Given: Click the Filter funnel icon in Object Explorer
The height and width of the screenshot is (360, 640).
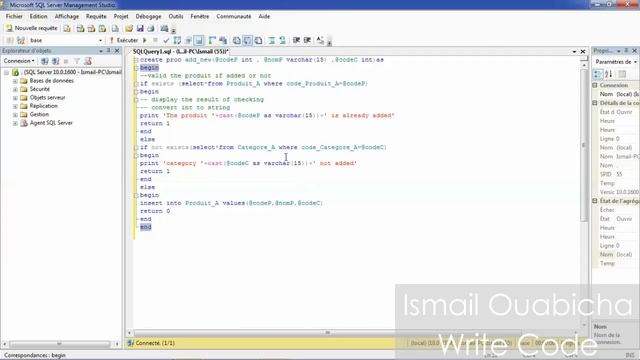Looking at the screenshot, I should click(77, 61).
